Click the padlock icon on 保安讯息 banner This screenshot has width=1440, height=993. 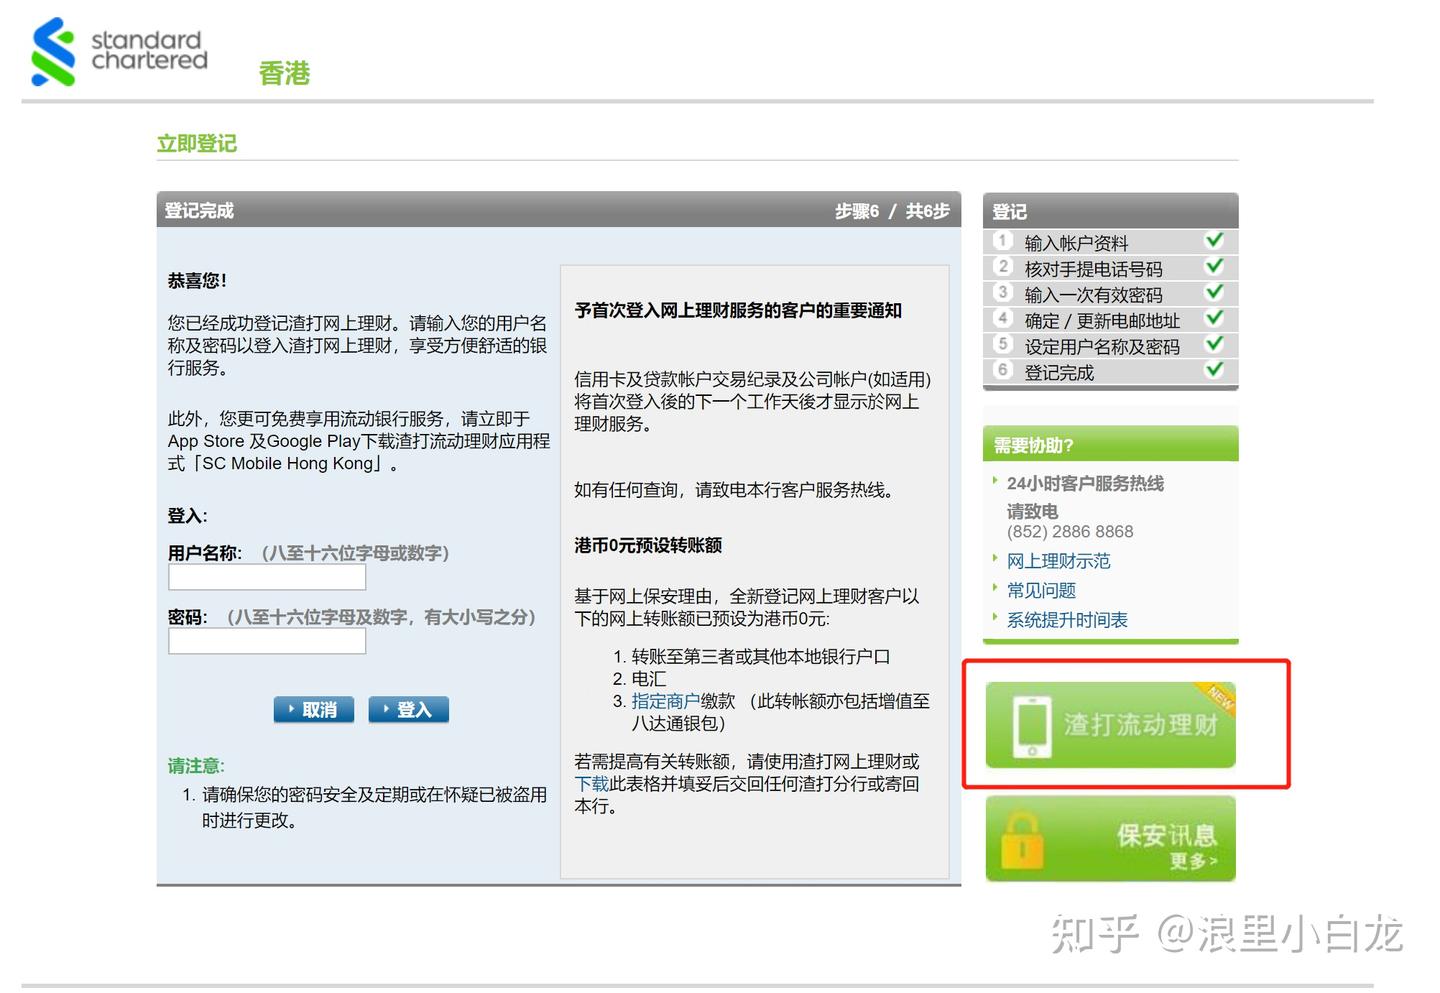pos(1022,838)
